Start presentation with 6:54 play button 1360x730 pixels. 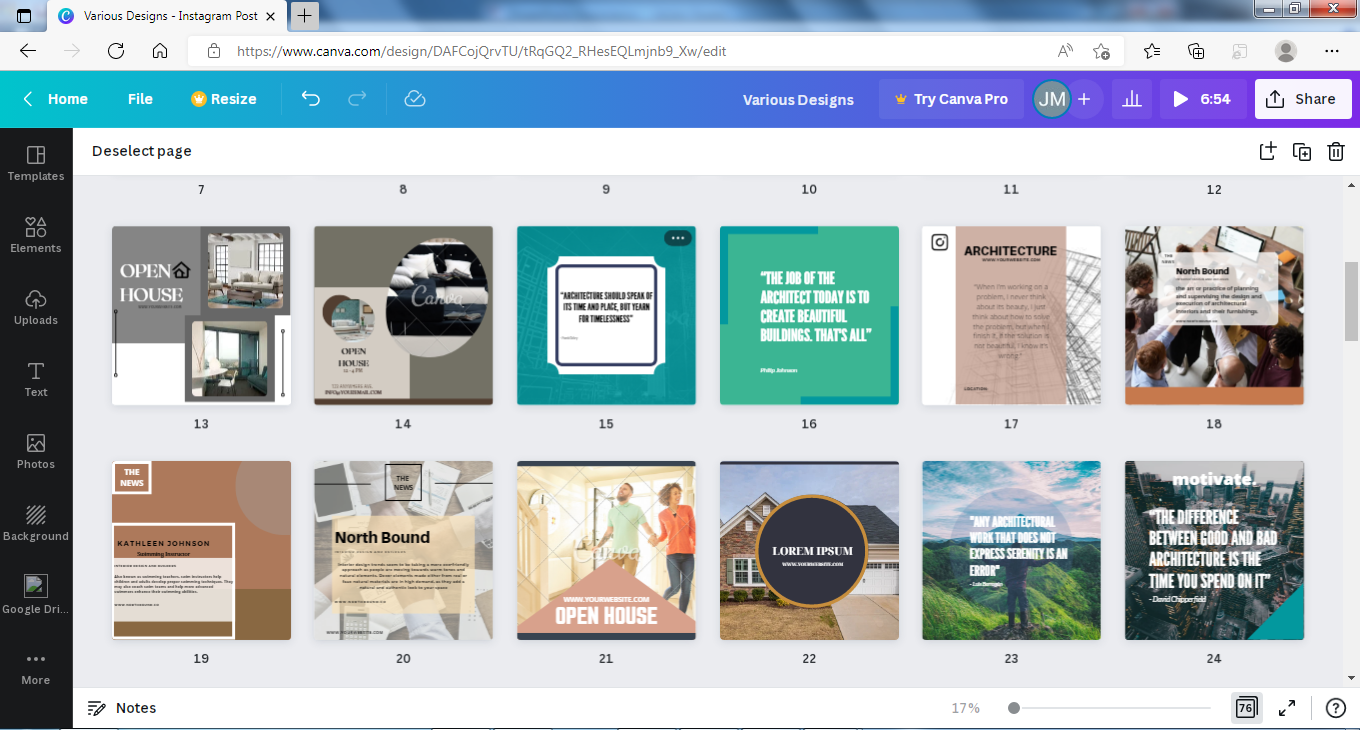point(1203,99)
